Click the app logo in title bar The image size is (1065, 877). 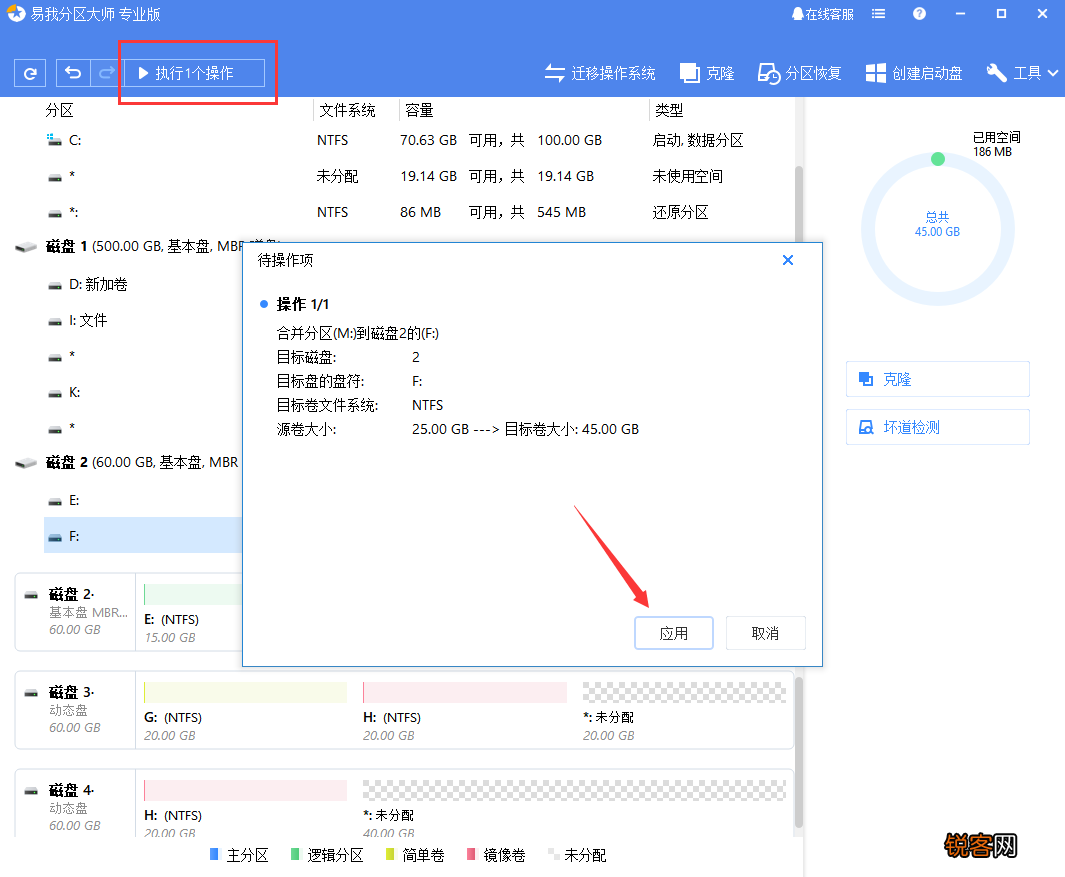[x=16, y=14]
